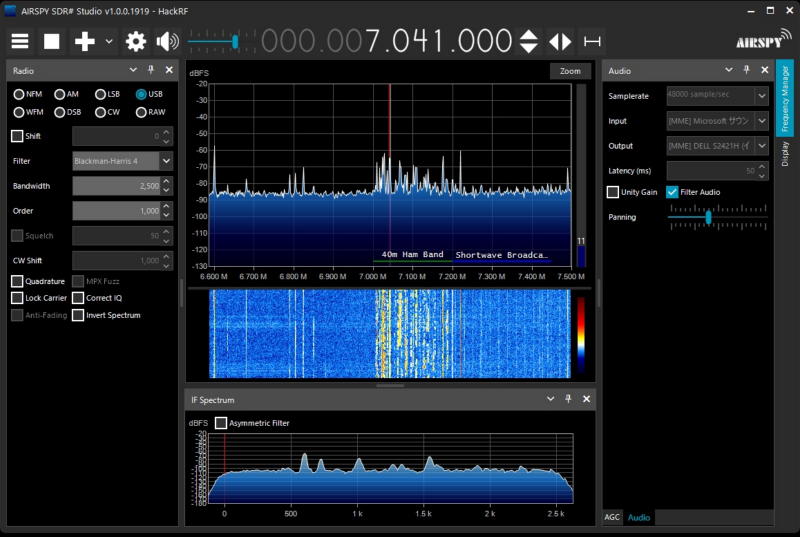Click the Bandwidth value field
Image resolution: width=800 pixels, height=537 pixels.
pyautogui.click(x=116, y=186)
